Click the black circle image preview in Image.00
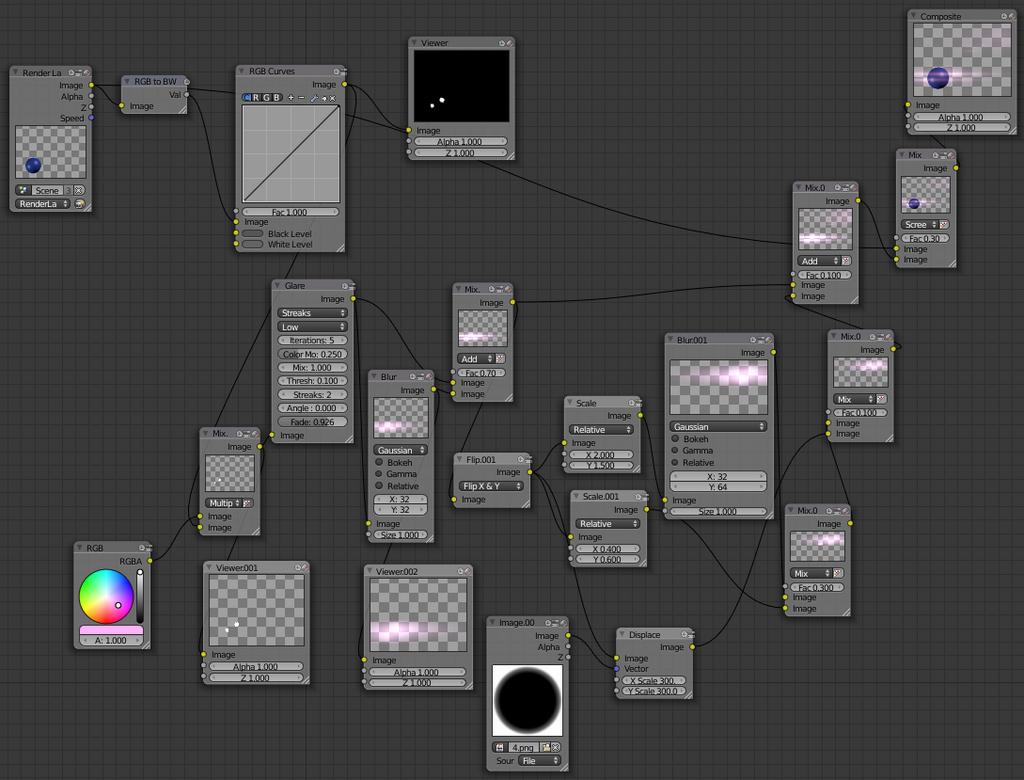 (527, 700)
